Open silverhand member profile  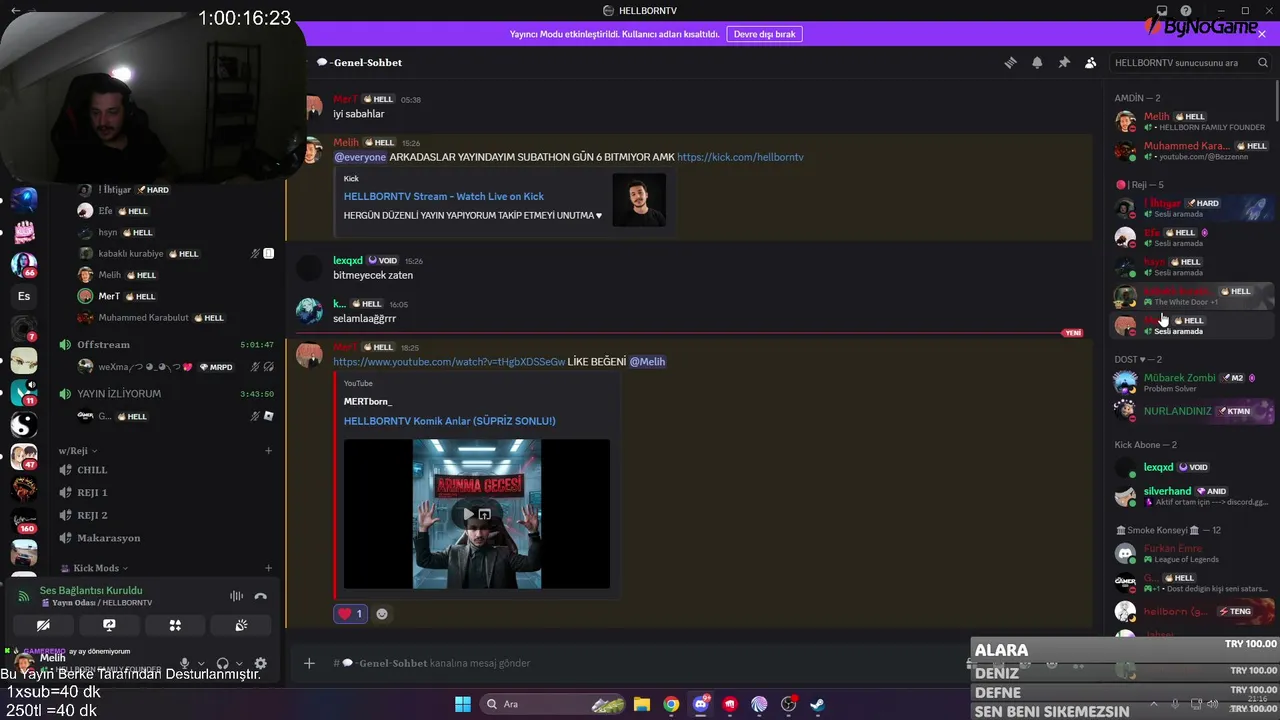(1194, 496)
